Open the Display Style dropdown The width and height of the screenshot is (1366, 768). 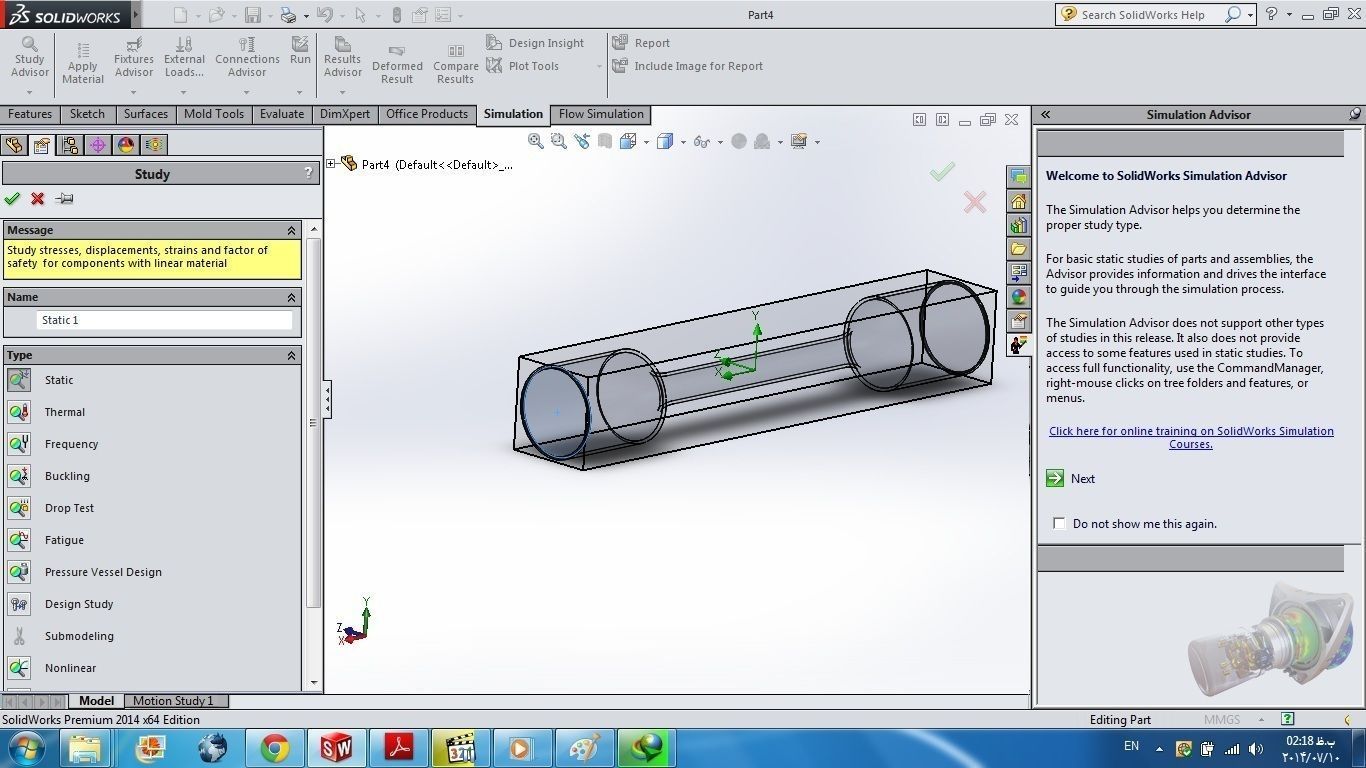(x=683, y=141)
